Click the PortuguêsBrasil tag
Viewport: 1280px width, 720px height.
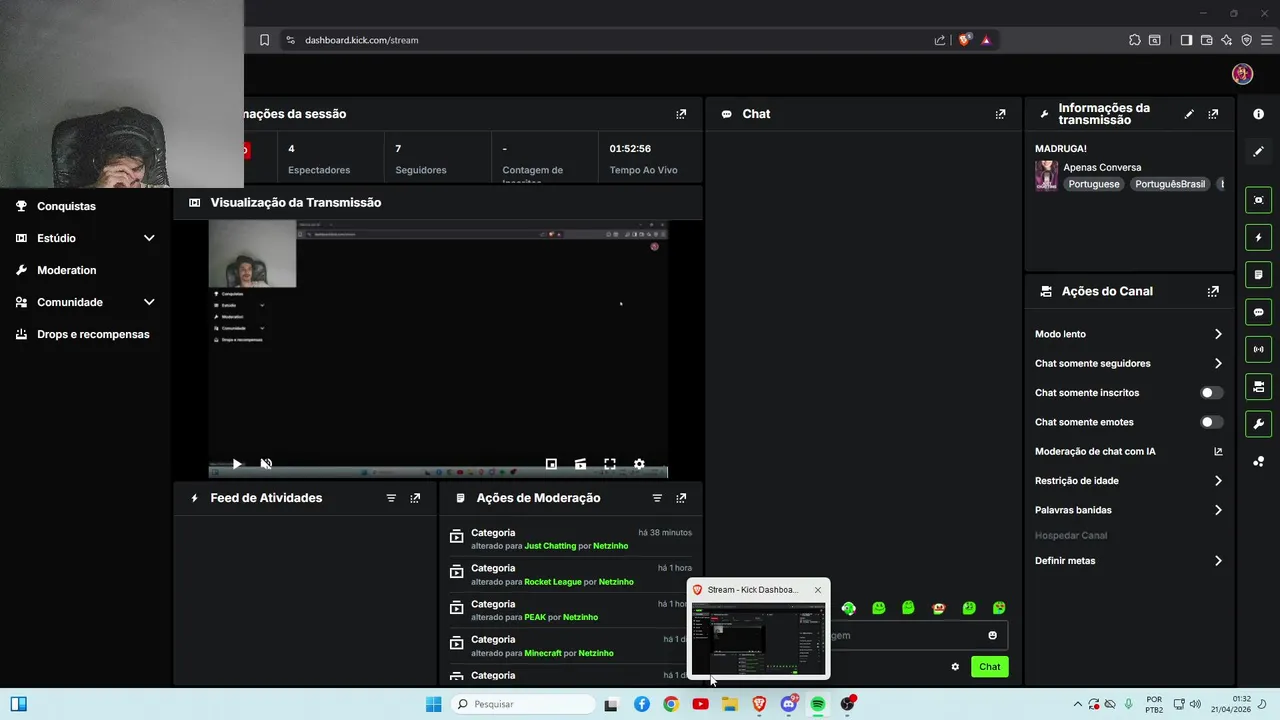pyautogui.click(x=1170, y=184)
